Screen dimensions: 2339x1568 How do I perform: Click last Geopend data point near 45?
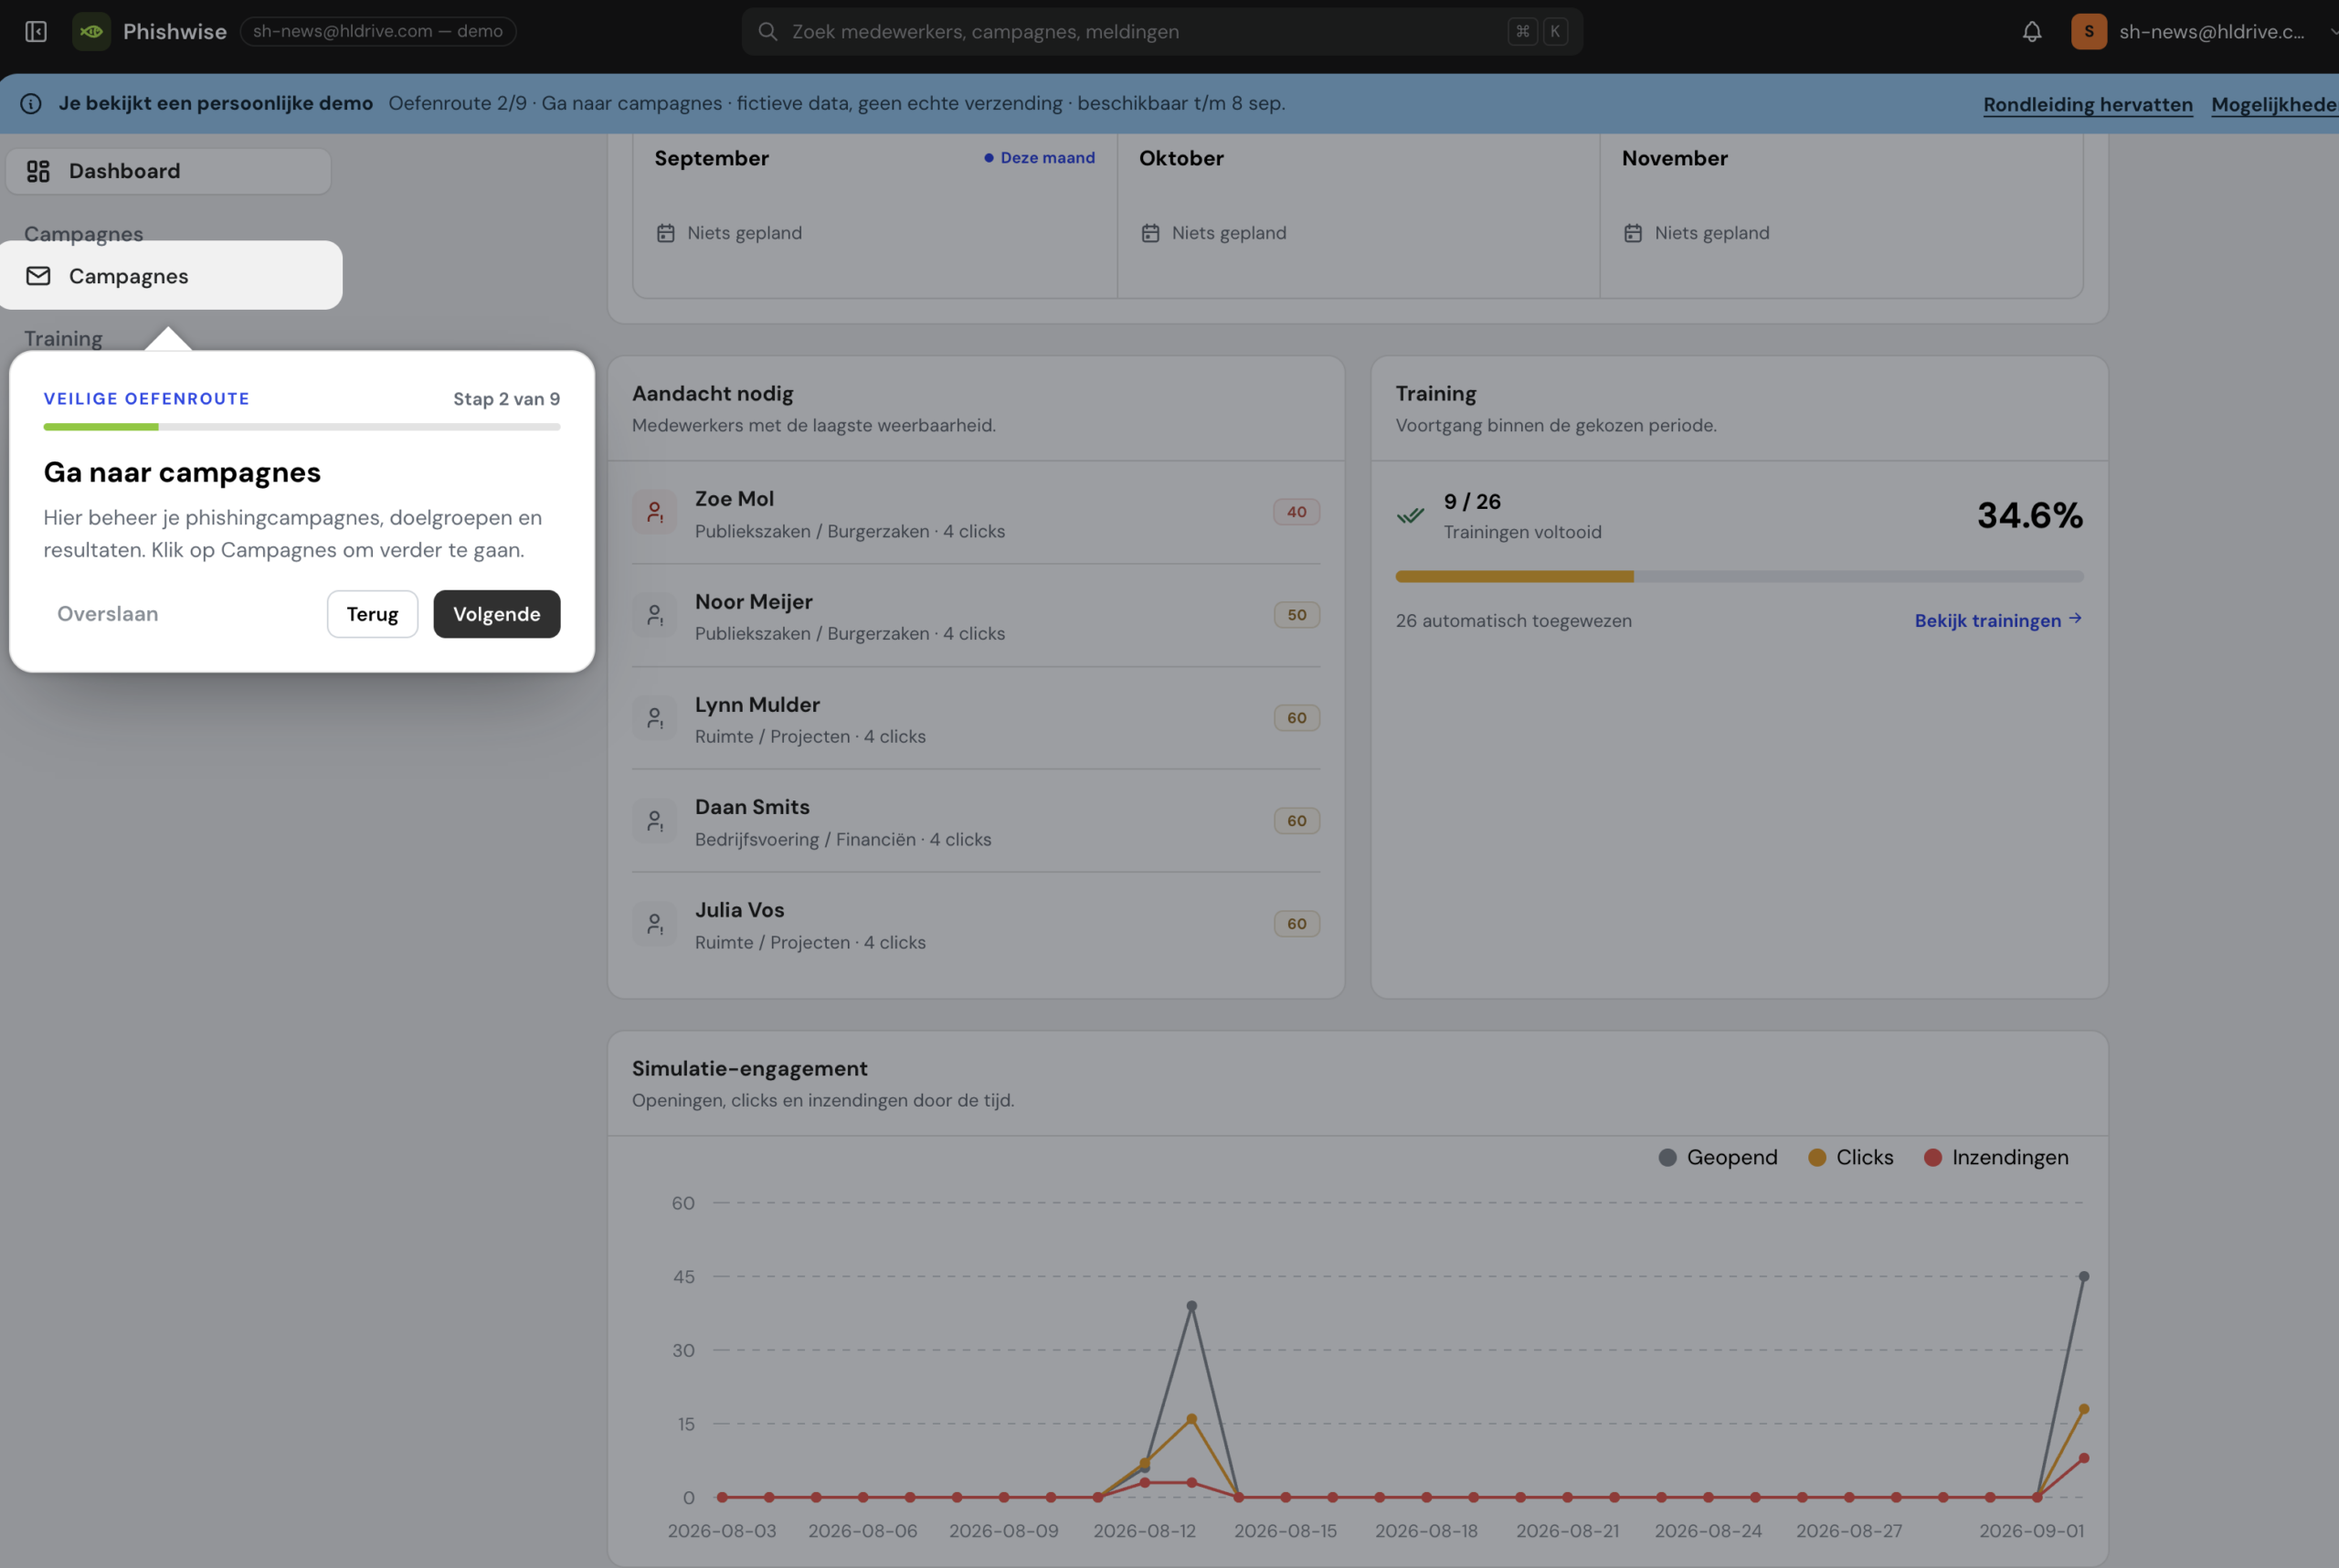(2084, 1277)
